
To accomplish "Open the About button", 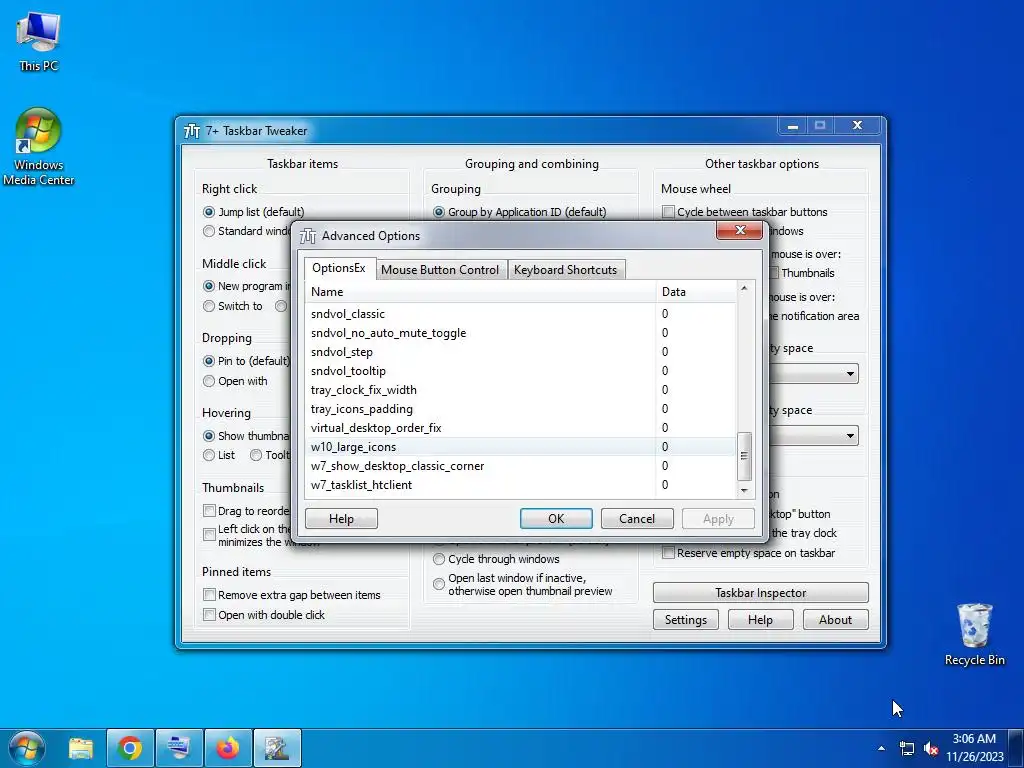I will [x=835, y=620].
